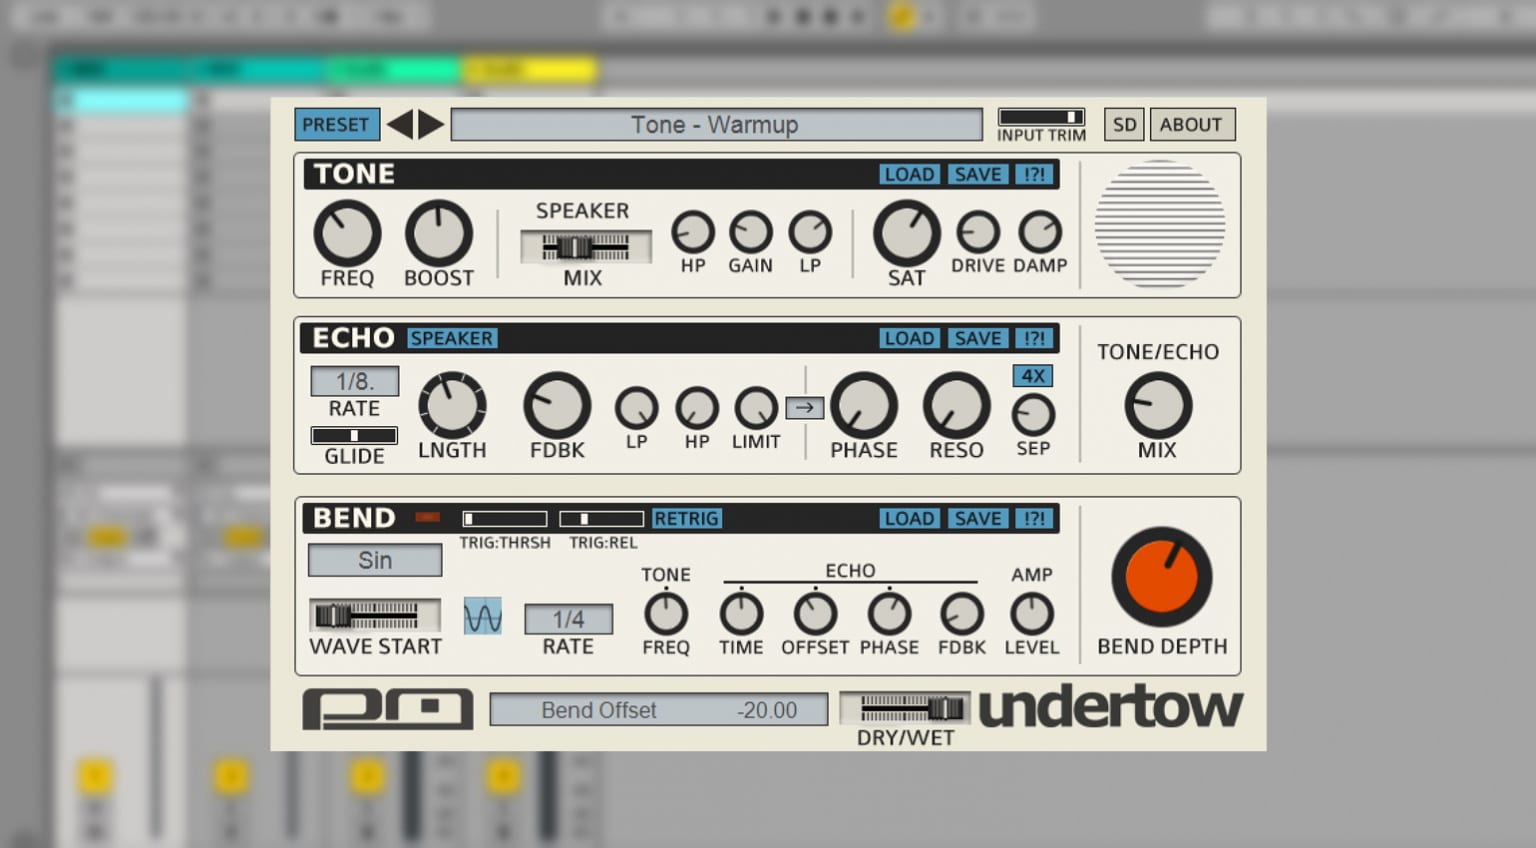Click the orange BEND DEPTH knob
The image size is (1536, 848).
pos(1161,578)
